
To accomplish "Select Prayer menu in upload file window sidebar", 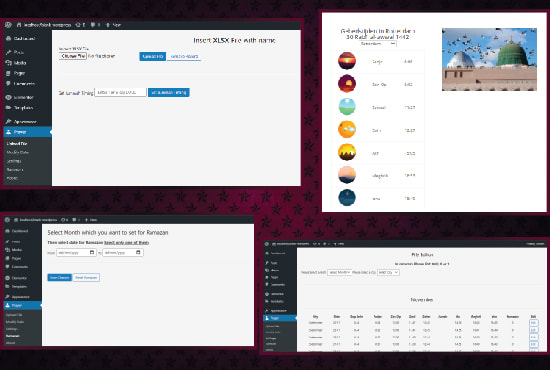I will click(27, 132).
